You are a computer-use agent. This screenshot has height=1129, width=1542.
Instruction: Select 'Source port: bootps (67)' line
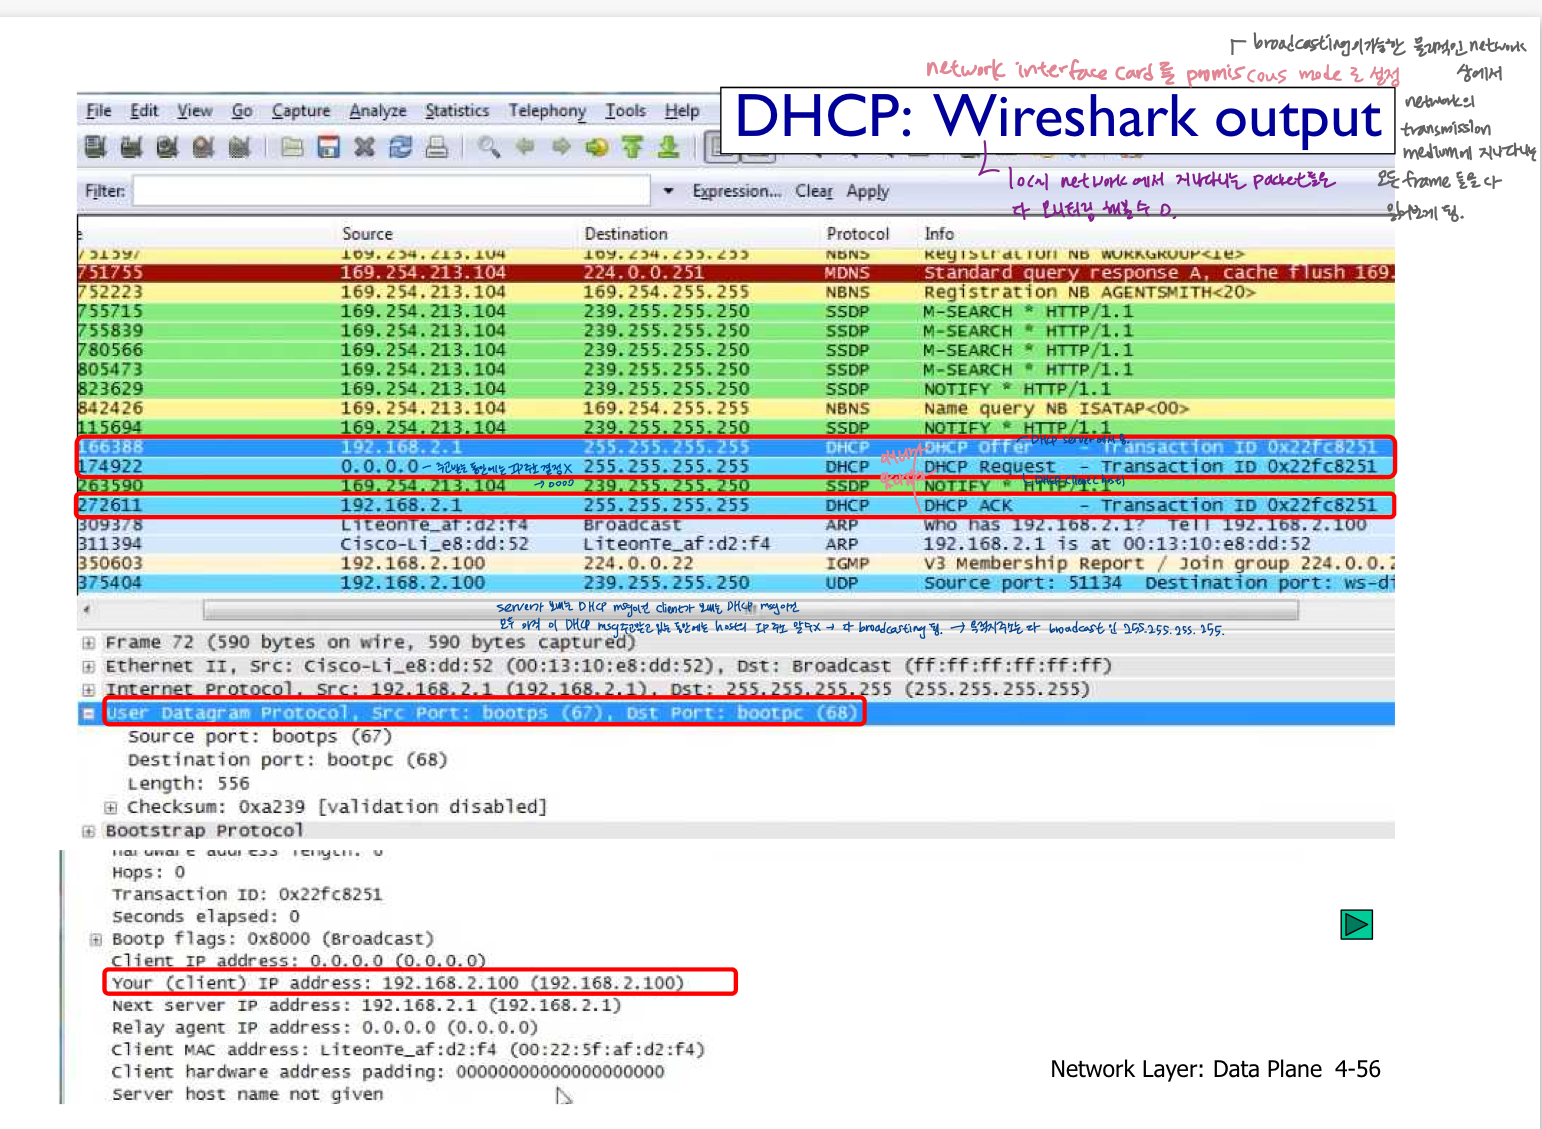259,737
